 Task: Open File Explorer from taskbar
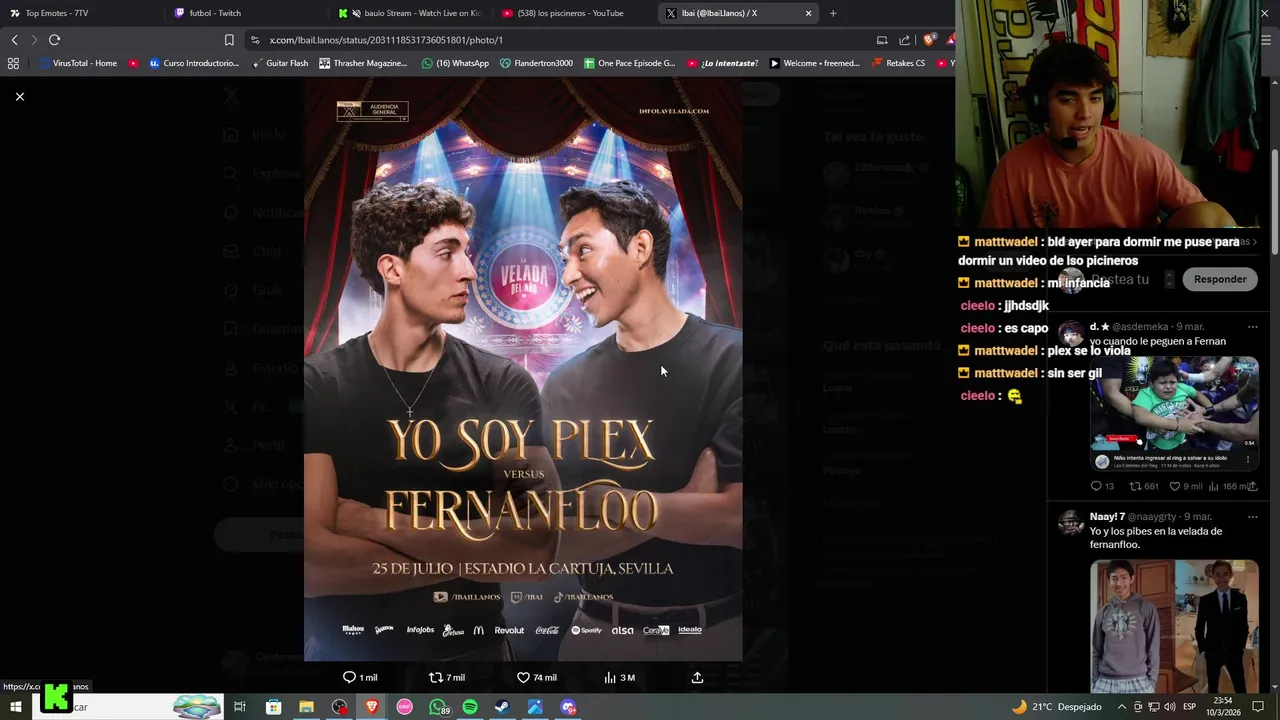tap(306, 707)
